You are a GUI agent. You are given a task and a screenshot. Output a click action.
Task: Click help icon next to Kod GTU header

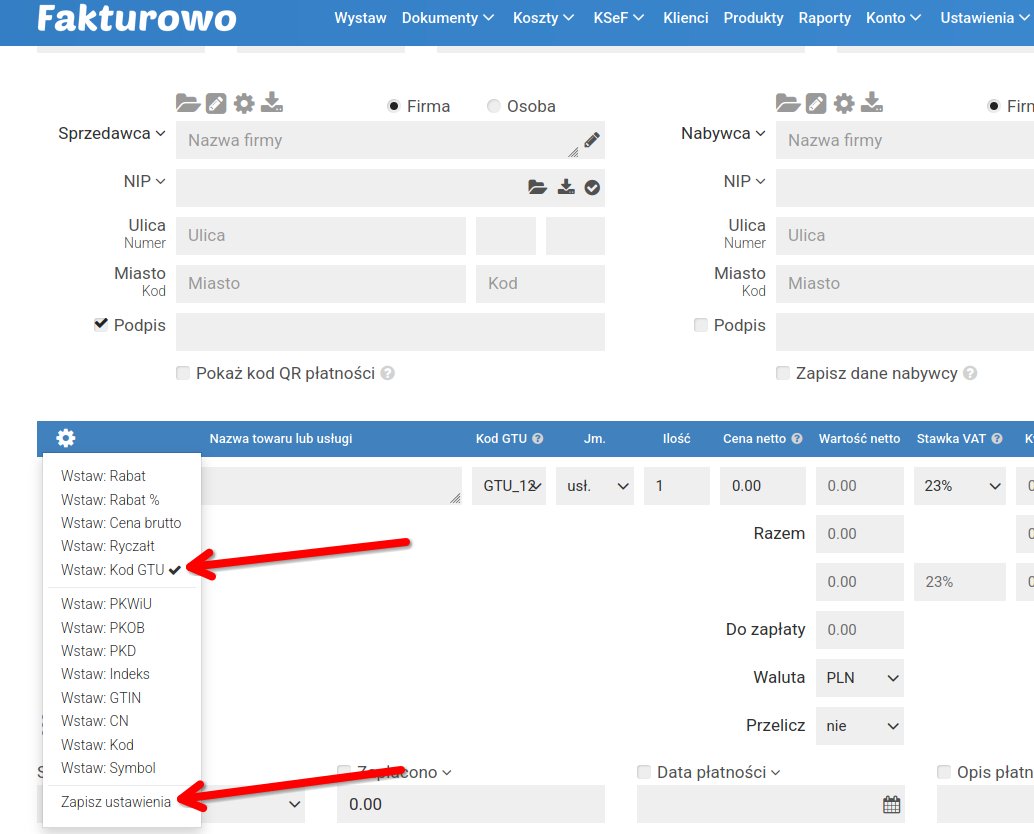pyautogui.click(x=538, y=439)
